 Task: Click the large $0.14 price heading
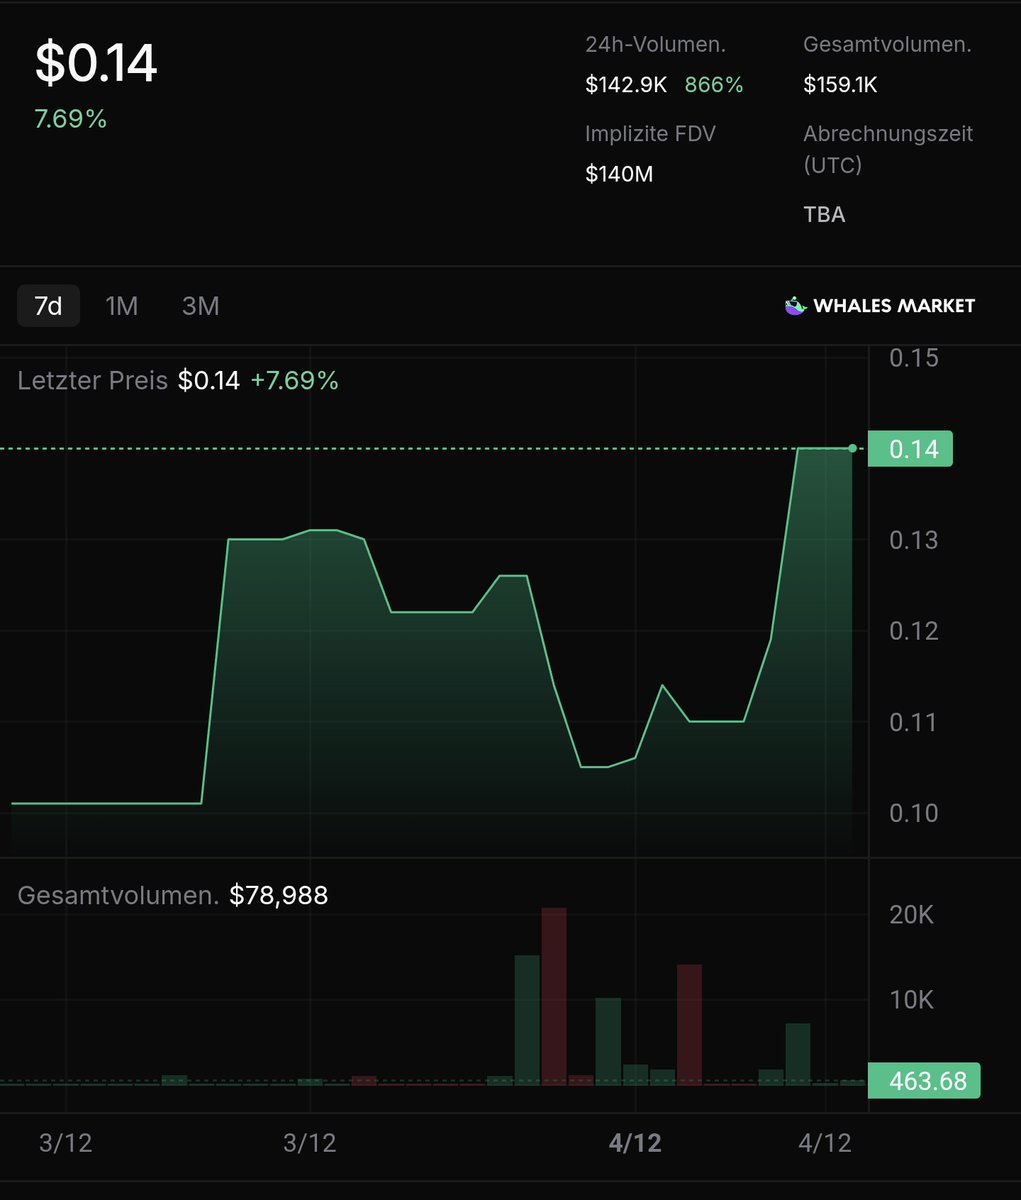click(x=96, y=63)
